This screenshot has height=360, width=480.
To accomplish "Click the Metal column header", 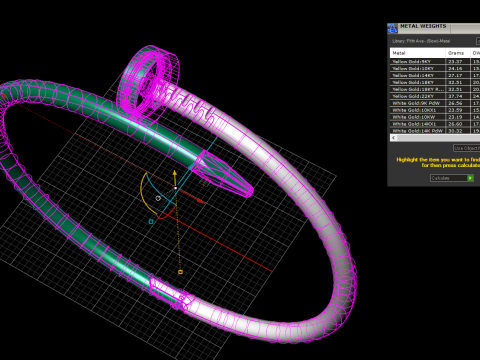I will pyautogui.click(x=418, y=53).
